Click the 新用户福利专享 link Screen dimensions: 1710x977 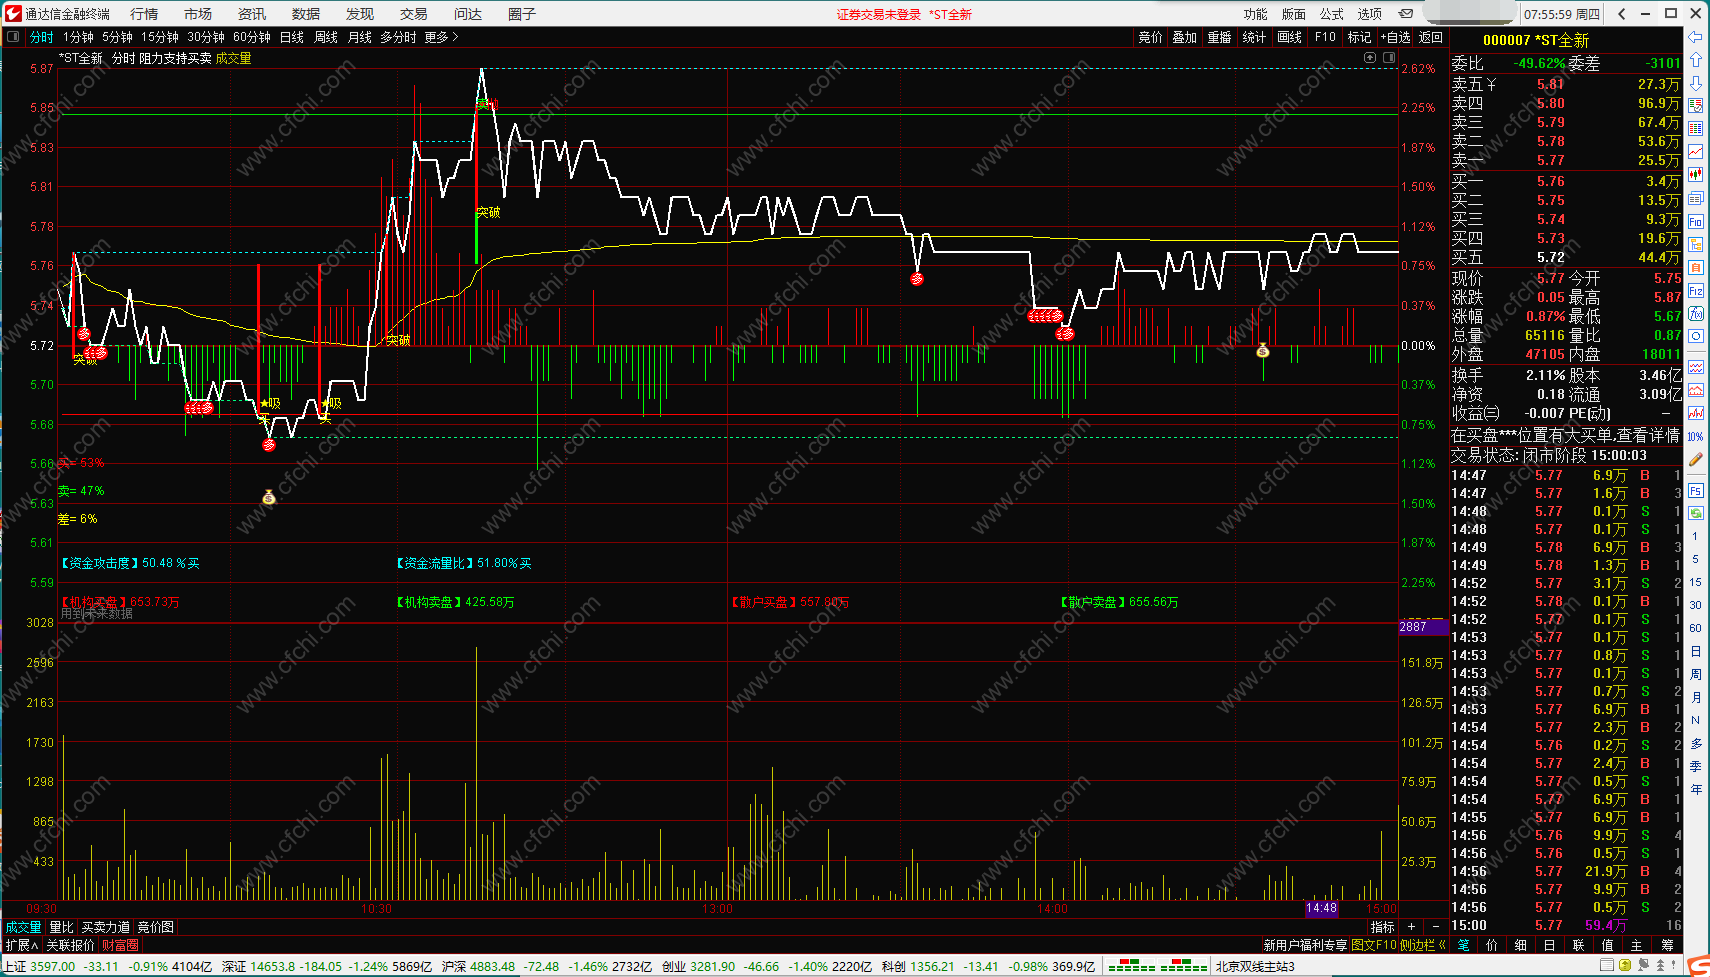pyautogui.click(x=1305, y=945)
